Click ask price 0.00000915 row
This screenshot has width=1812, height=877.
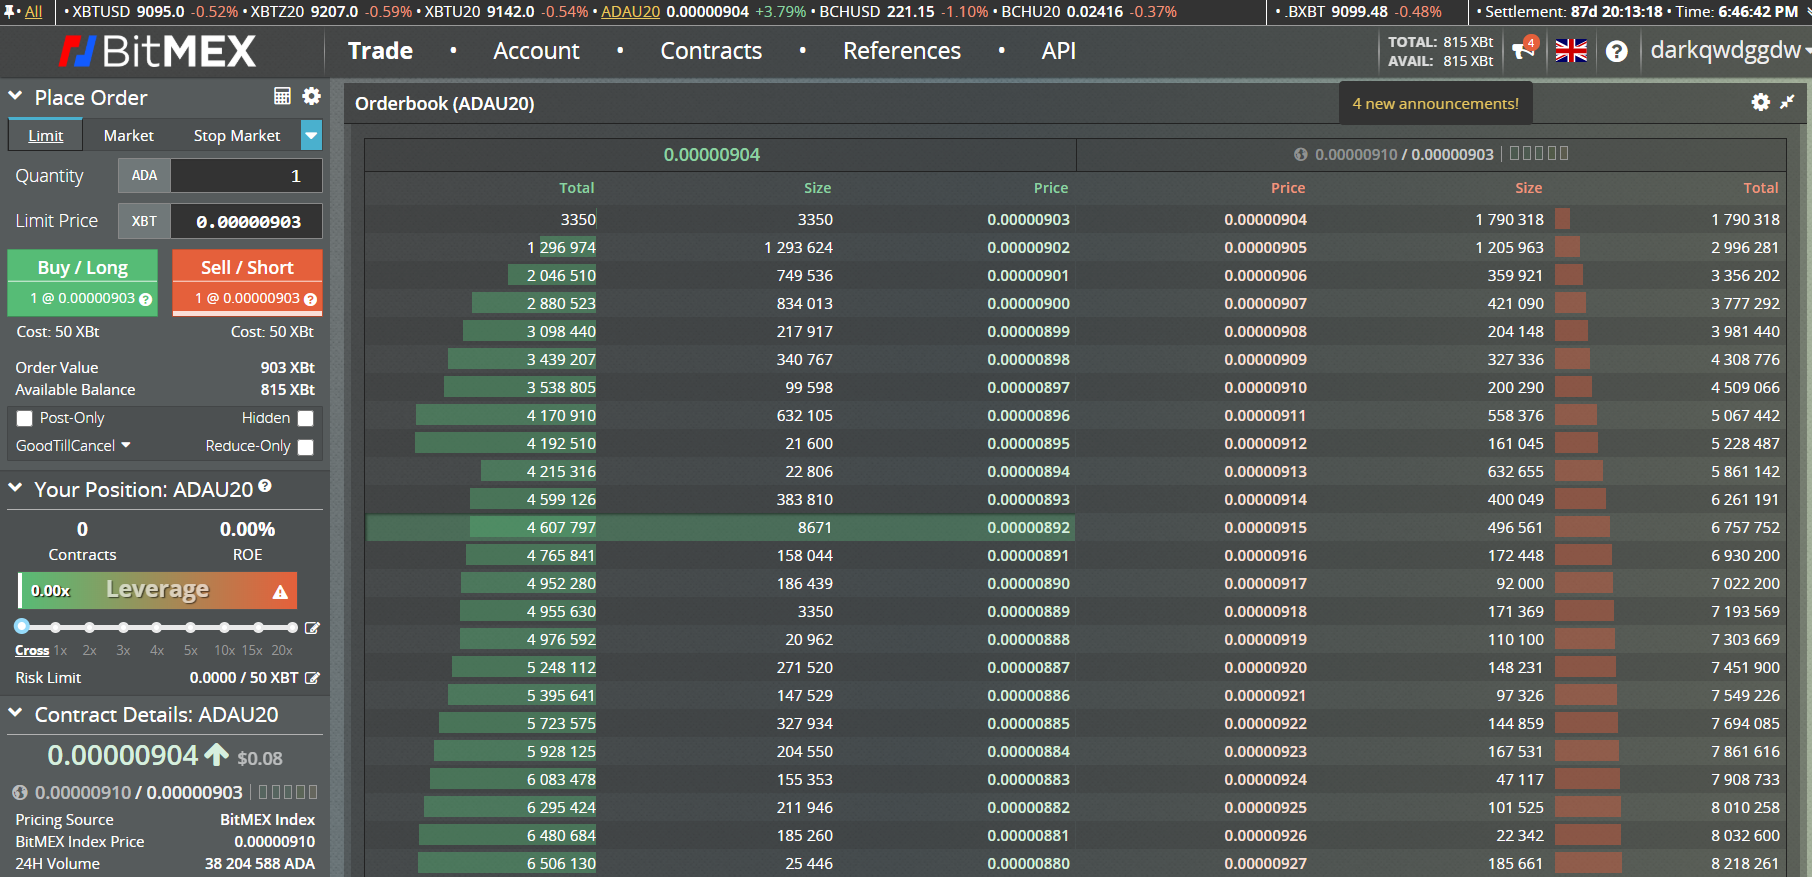(1431, 527)
